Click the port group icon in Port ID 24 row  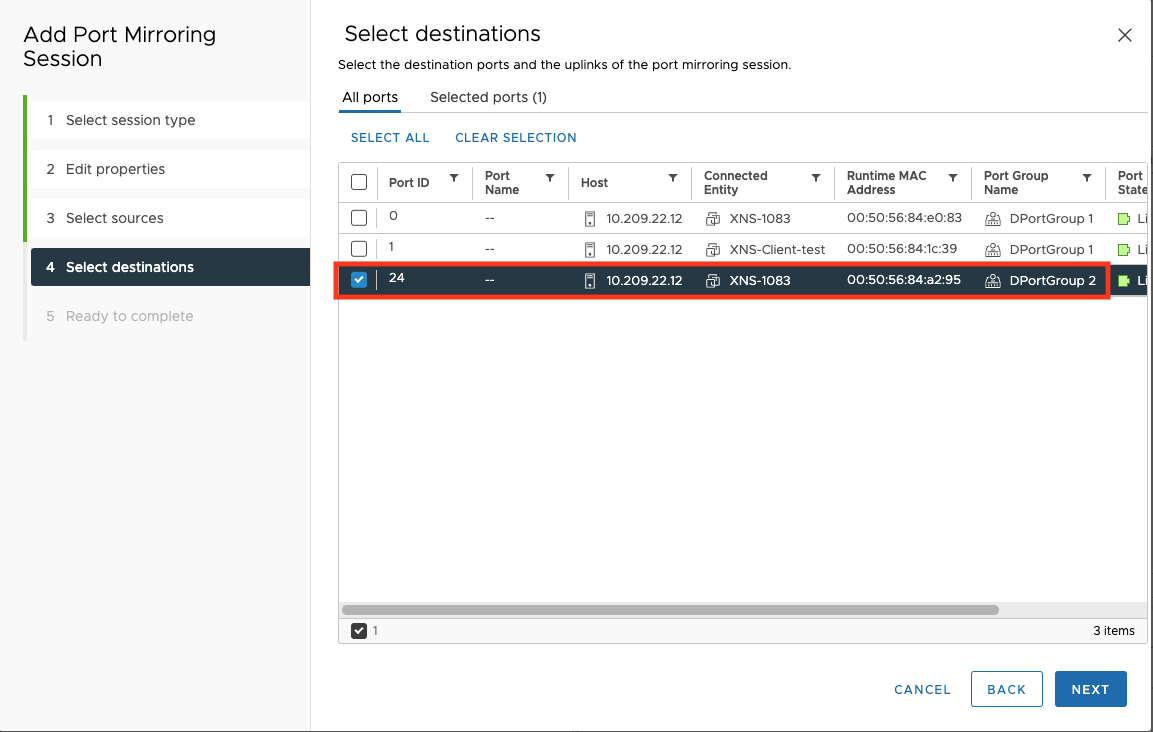pos(993,281)
